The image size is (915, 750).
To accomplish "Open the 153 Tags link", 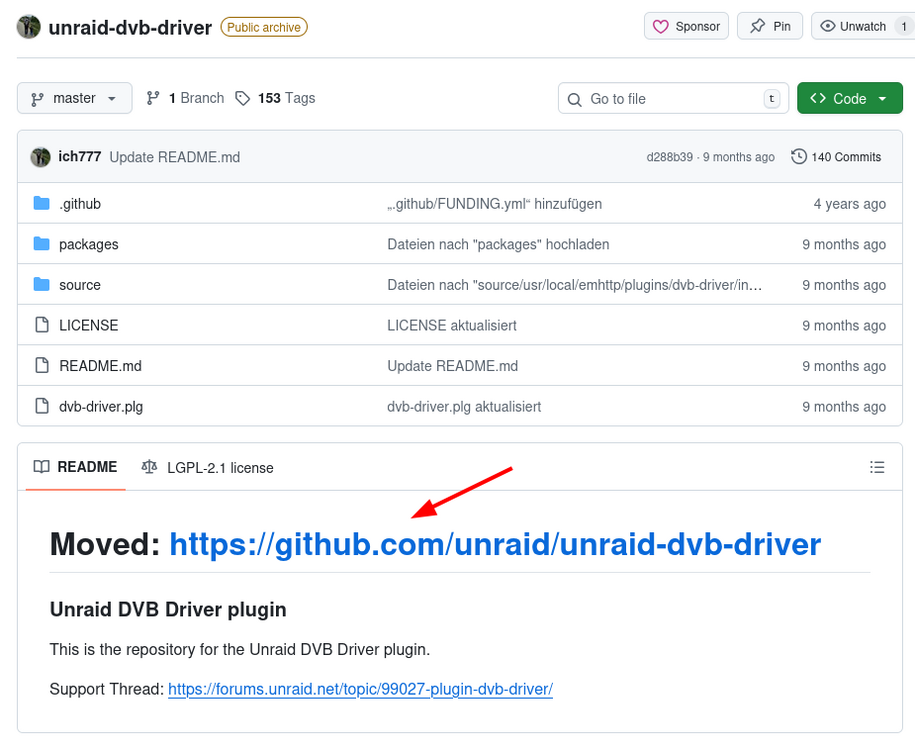I will pyautogui.click(x=275, y=98).
